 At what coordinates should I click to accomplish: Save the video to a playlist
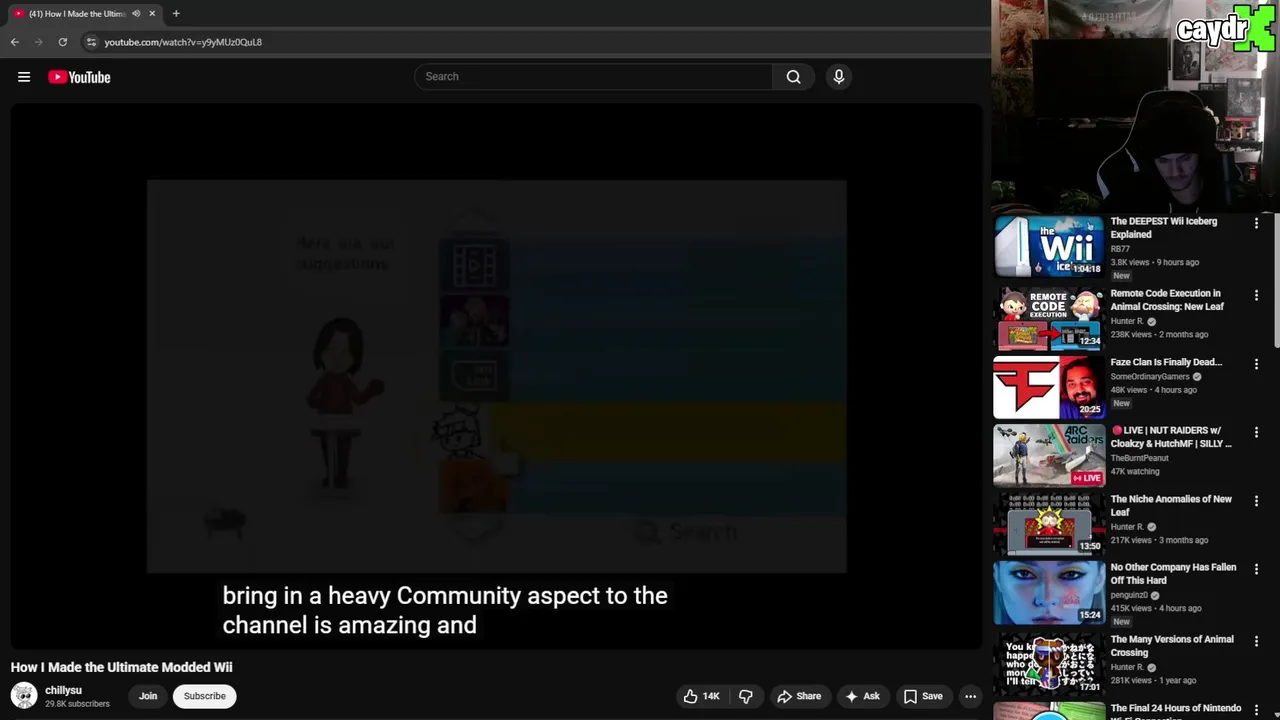[x=923, y=696]
